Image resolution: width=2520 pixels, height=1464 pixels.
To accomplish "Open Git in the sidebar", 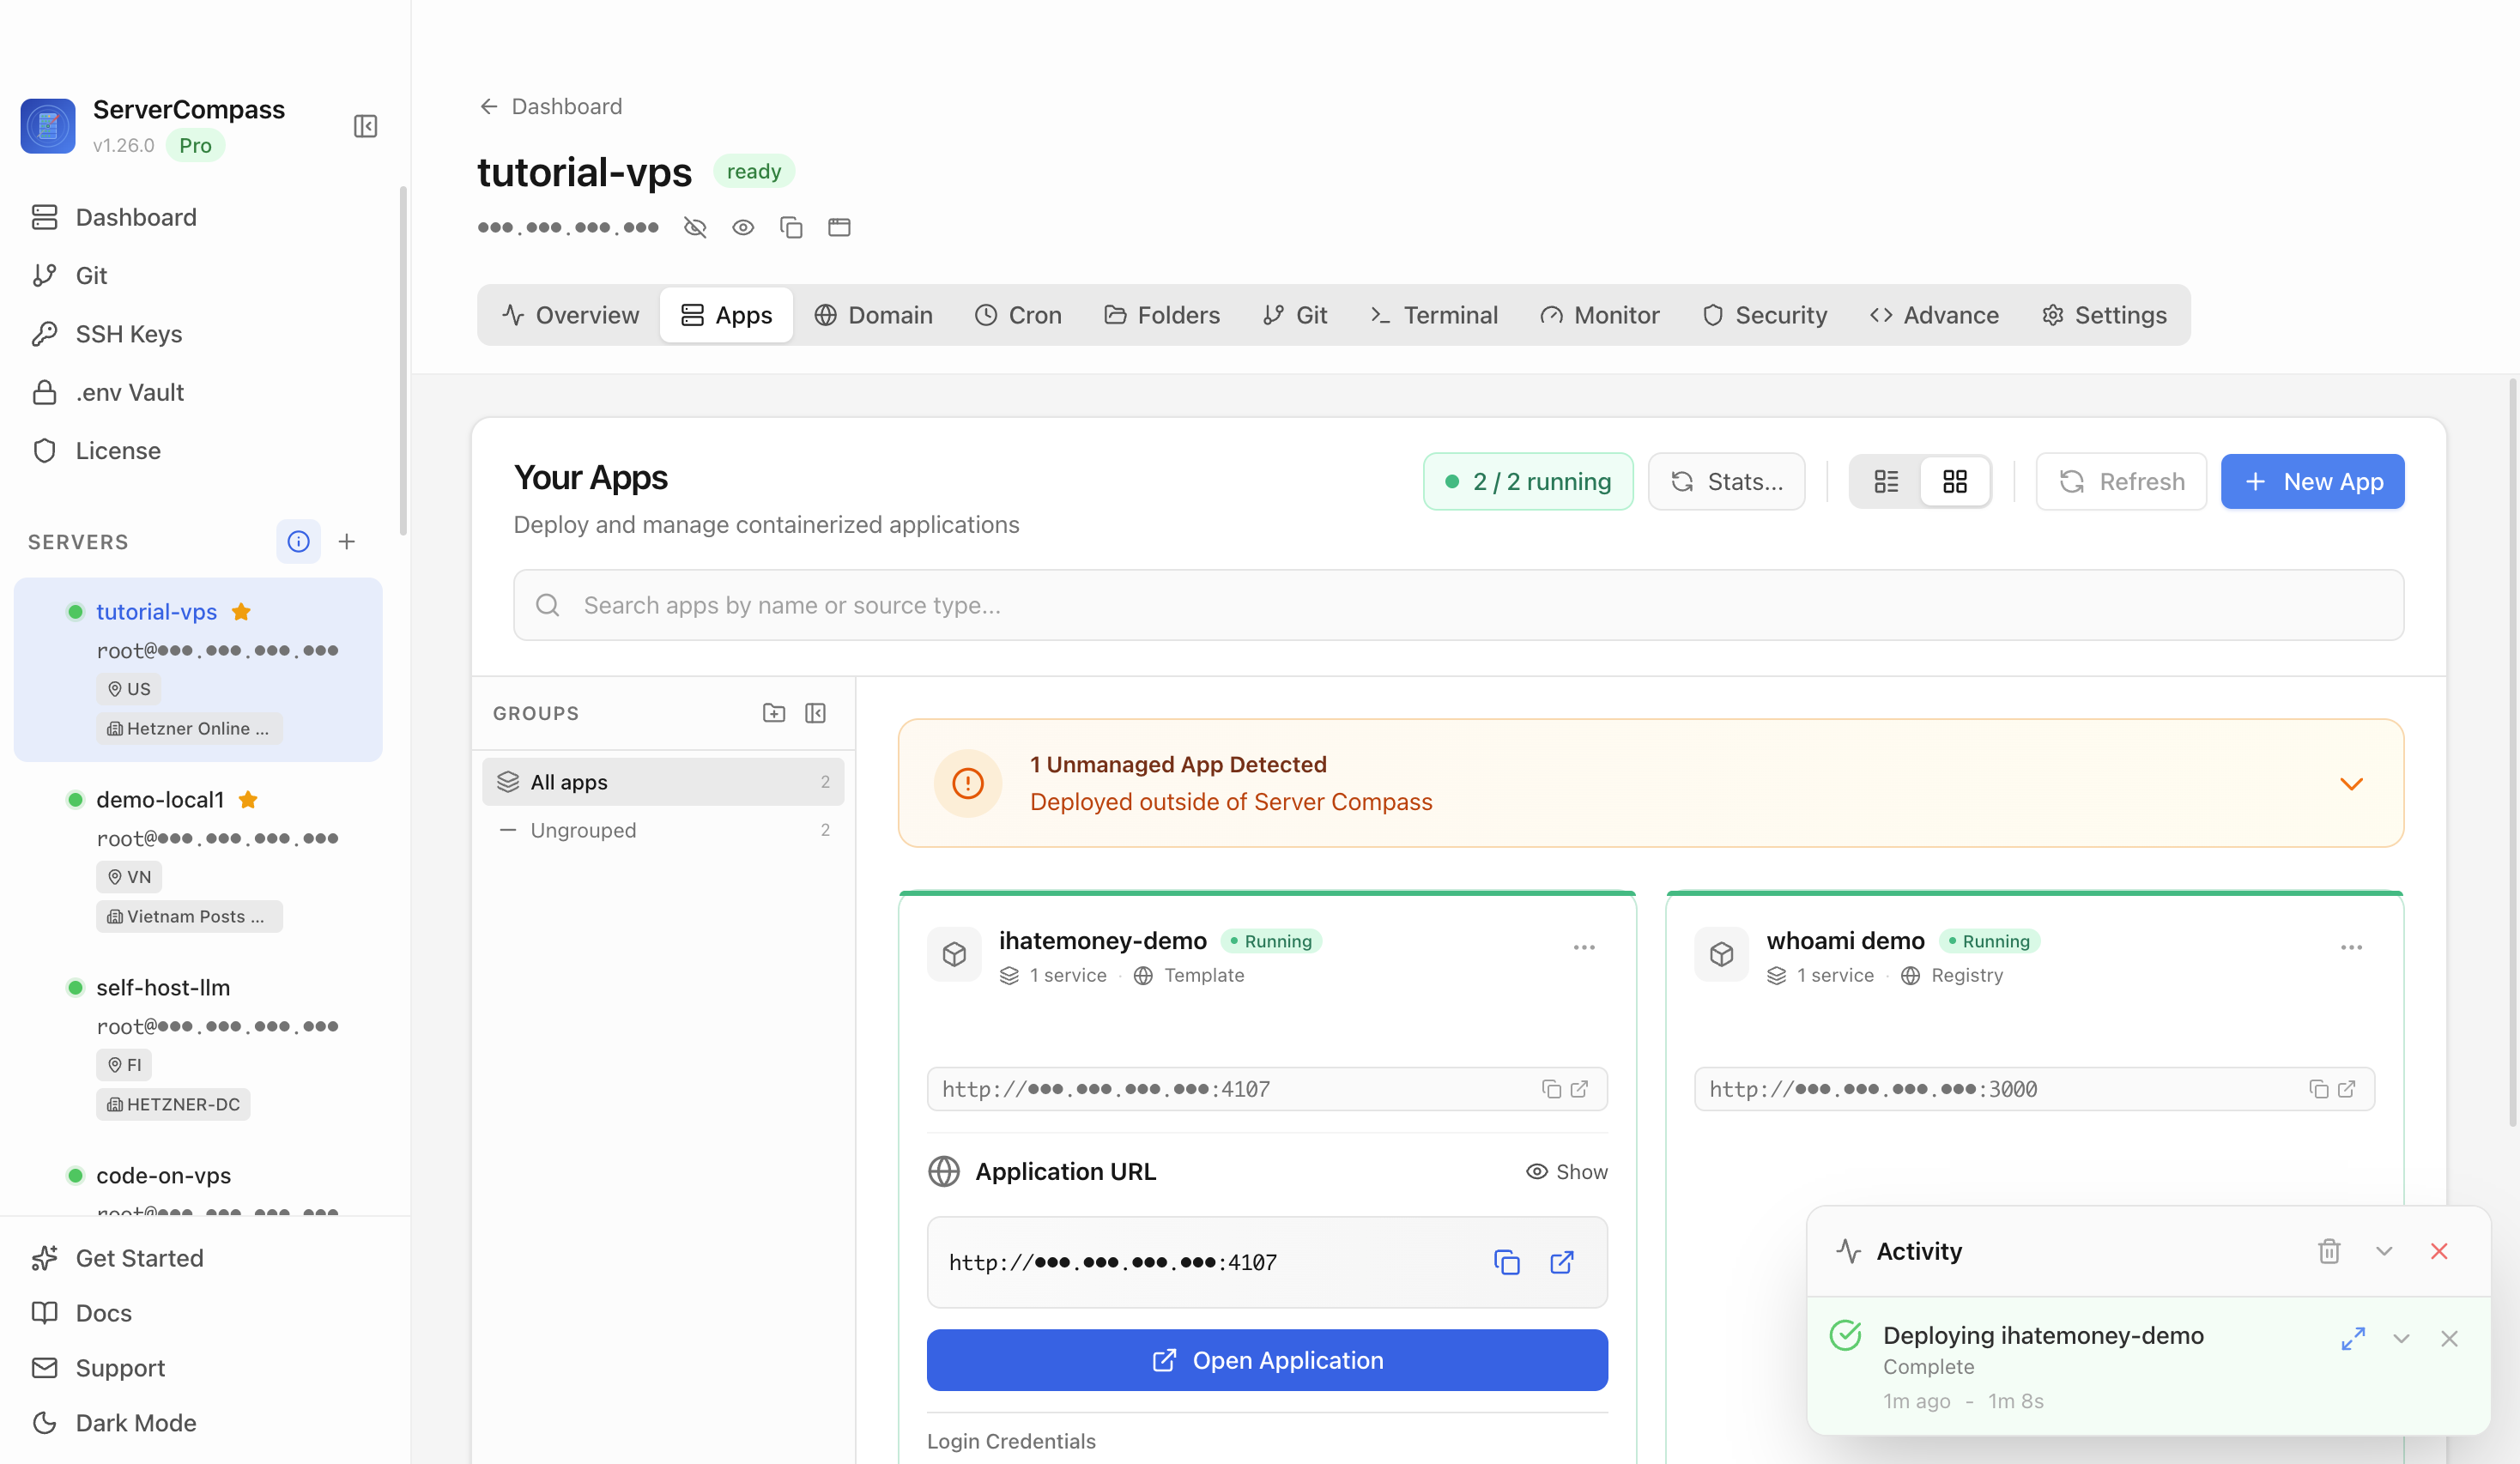I will tap(200, 275).
